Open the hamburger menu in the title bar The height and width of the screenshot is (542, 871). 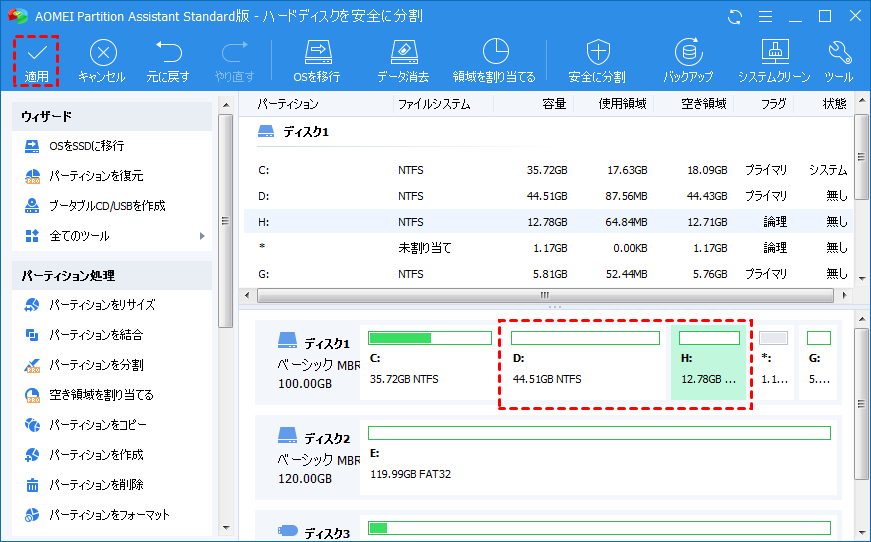(765, 17)
